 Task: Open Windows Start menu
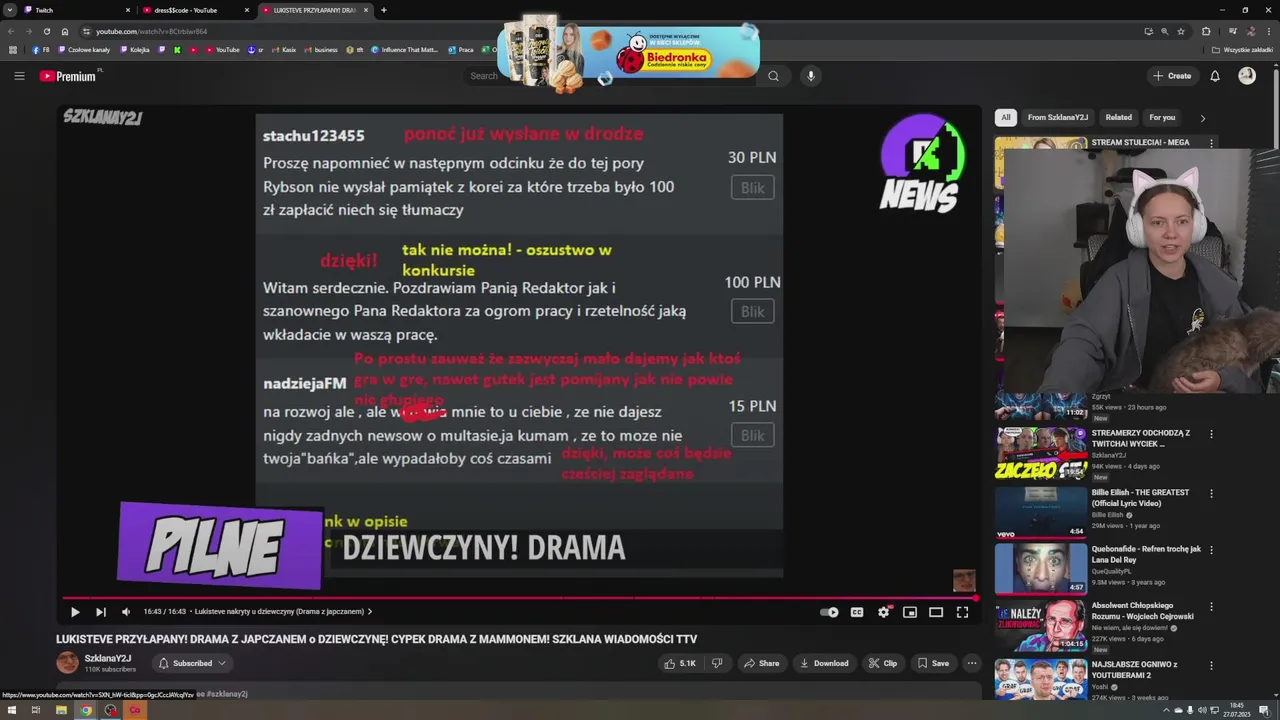[x=11, y=710]
